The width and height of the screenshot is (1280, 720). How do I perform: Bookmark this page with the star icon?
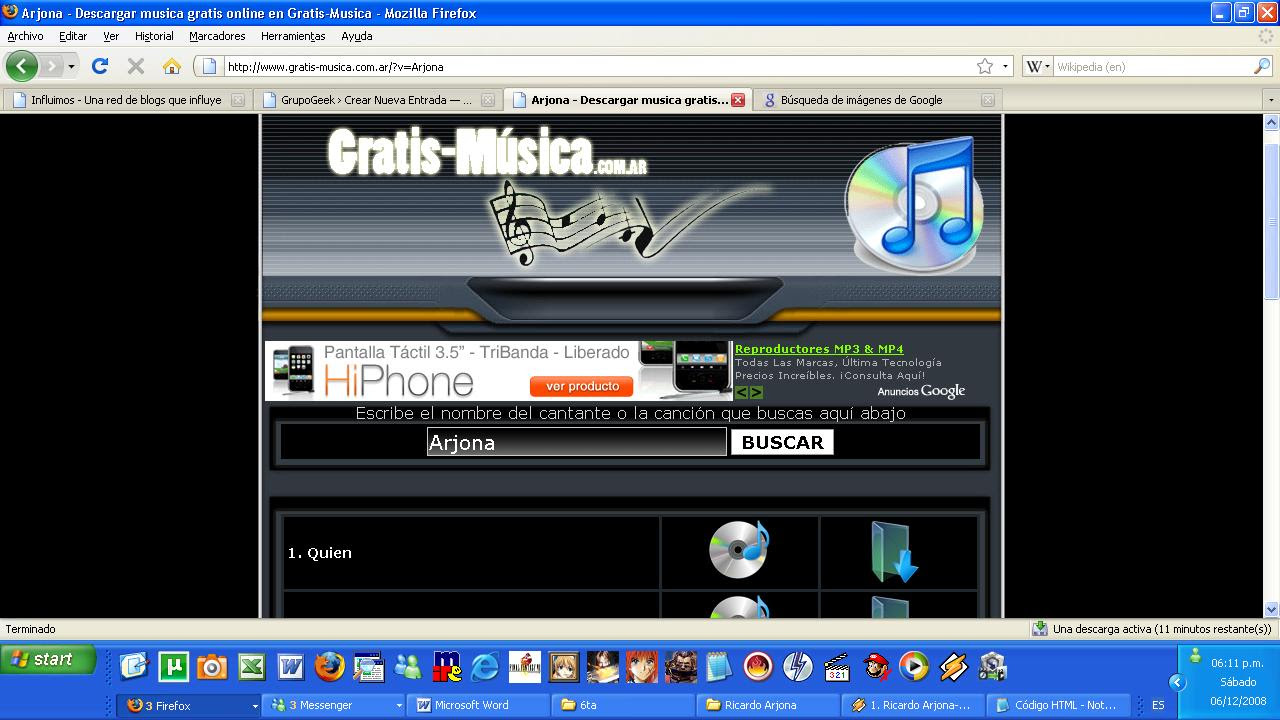[985, 67]
